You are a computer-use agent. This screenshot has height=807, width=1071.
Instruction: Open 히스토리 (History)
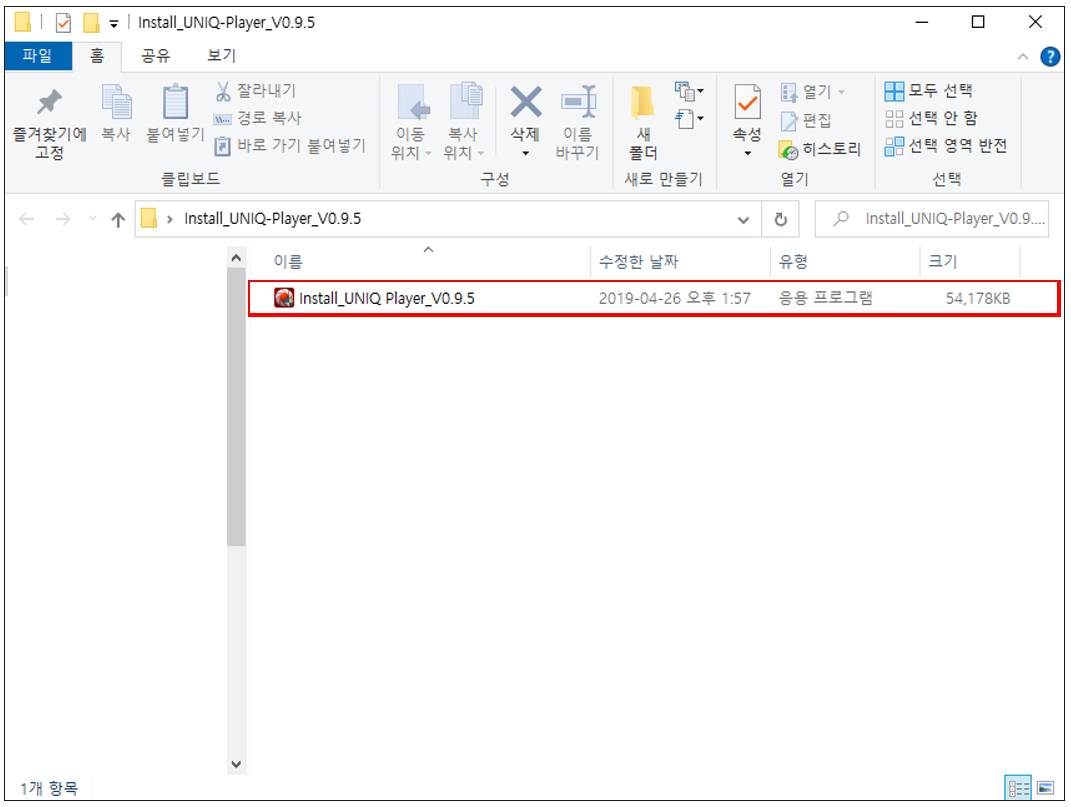[x=820, y=149]
